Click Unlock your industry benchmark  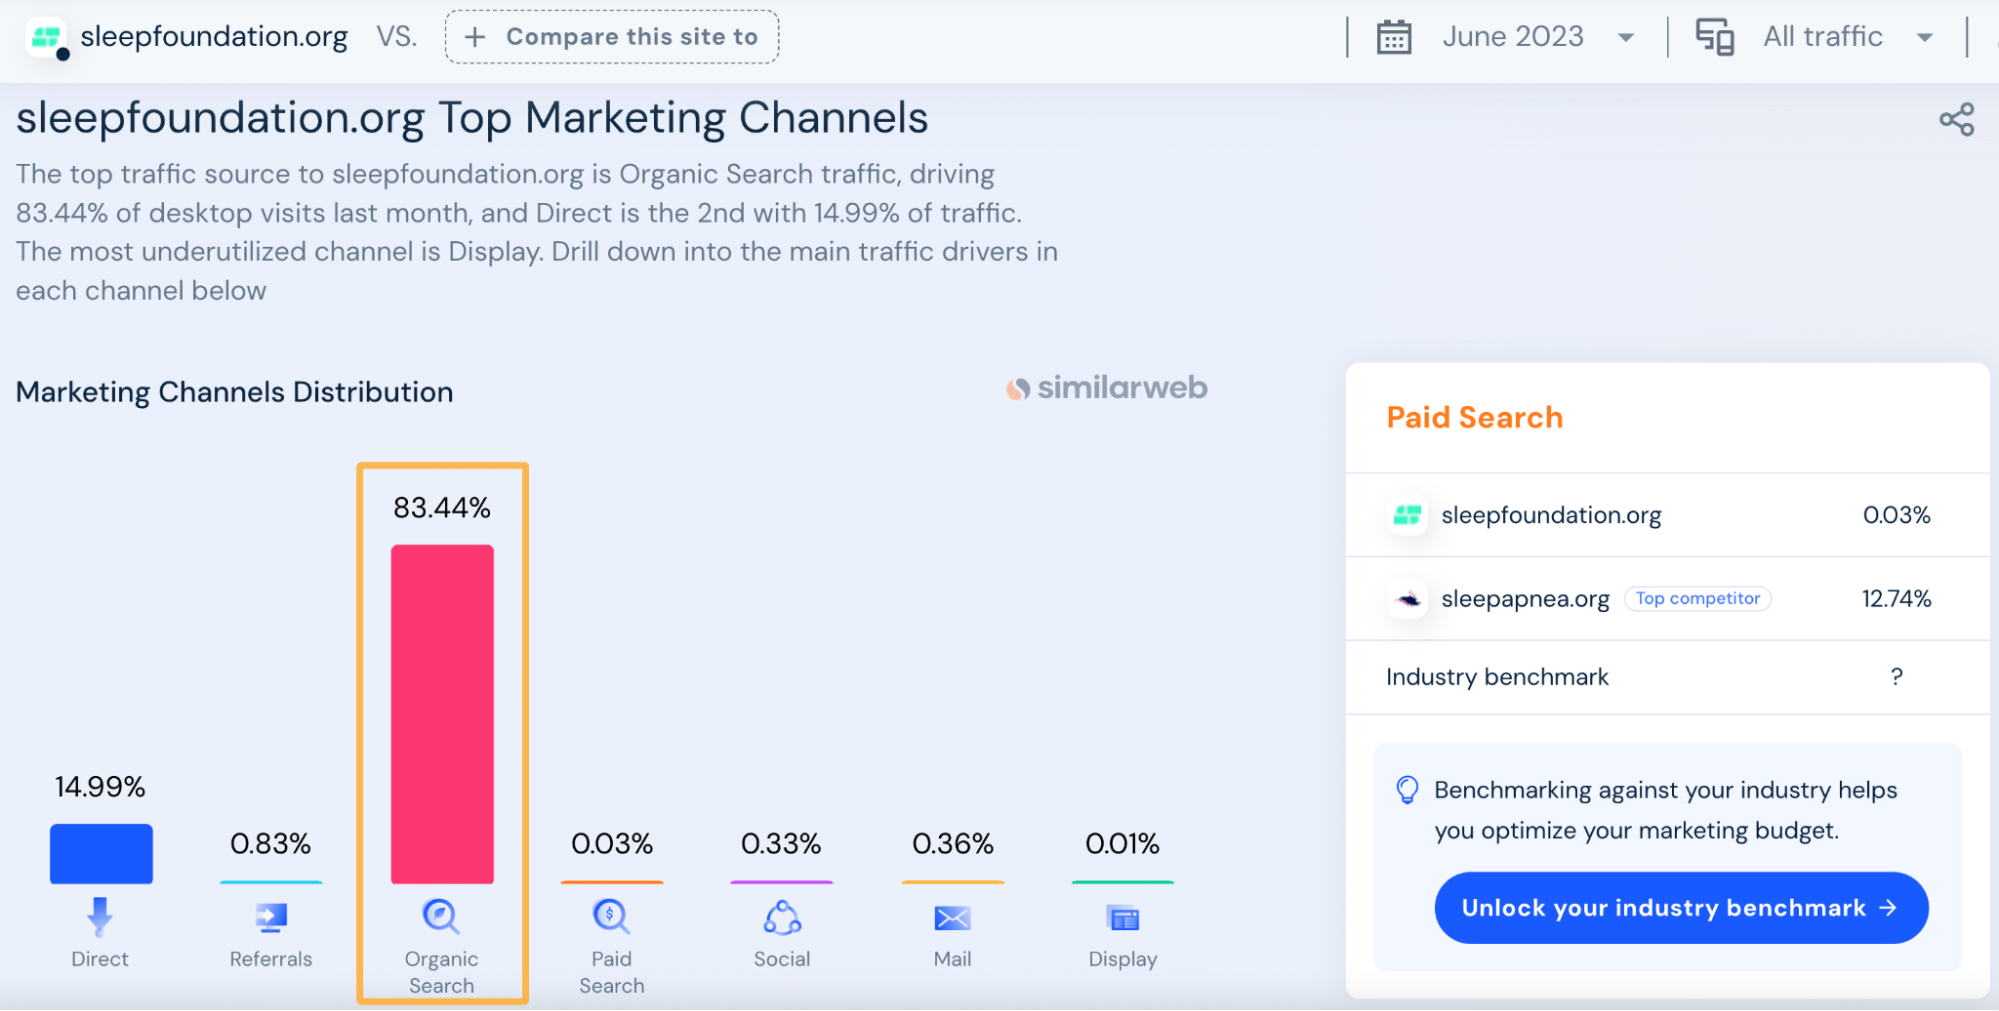pyautogui.click(x=1680, y=907)
